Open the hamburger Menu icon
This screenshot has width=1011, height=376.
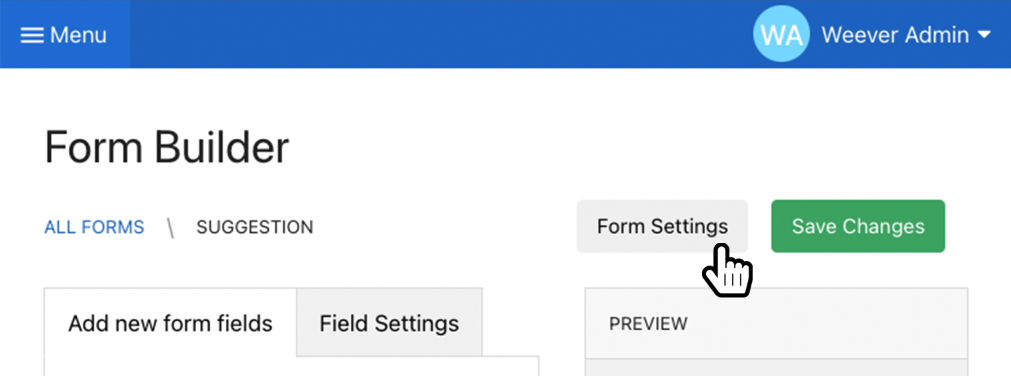32,35
